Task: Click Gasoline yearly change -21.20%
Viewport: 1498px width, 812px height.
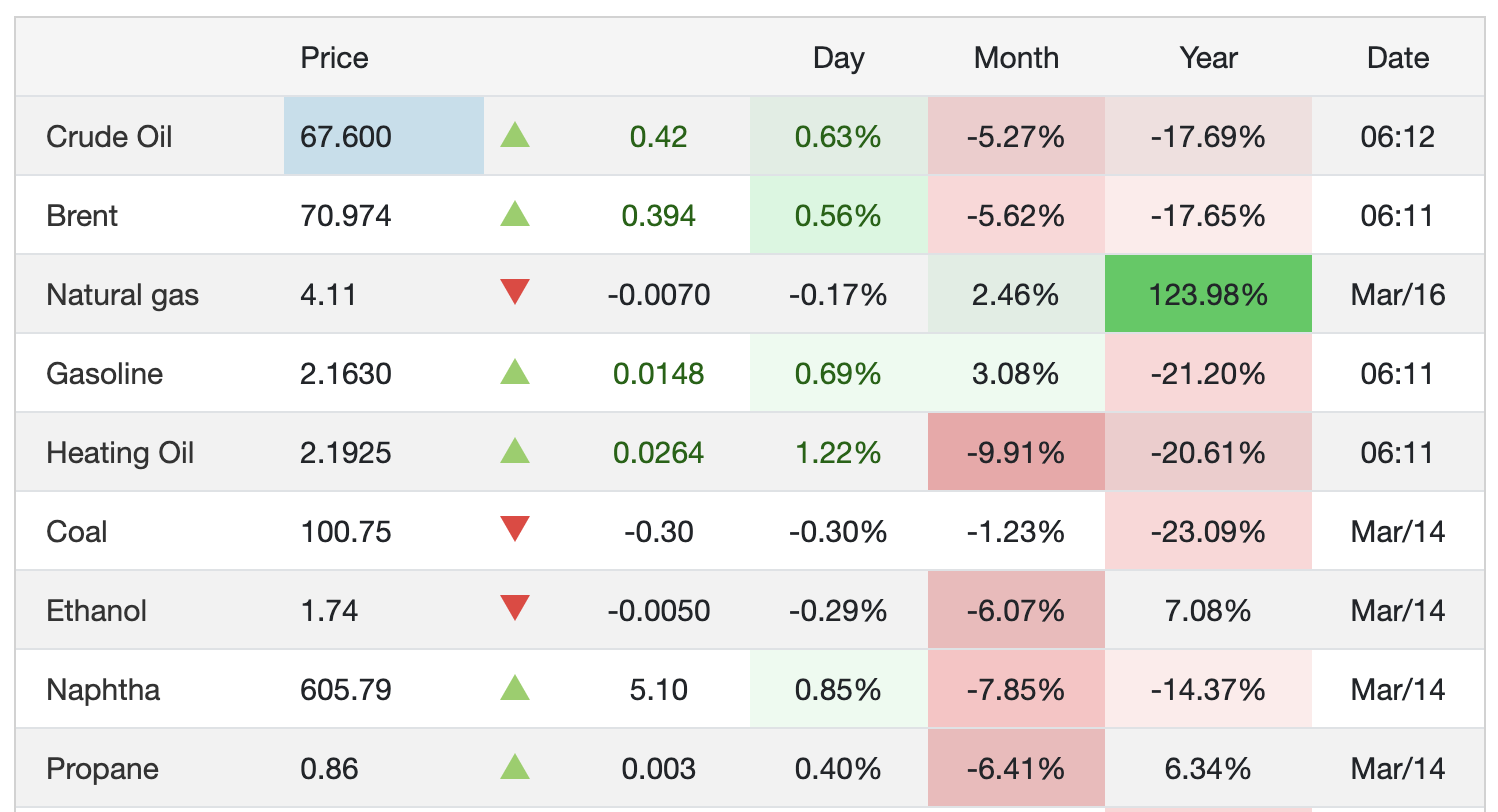Action: (x=1208, y=374)
